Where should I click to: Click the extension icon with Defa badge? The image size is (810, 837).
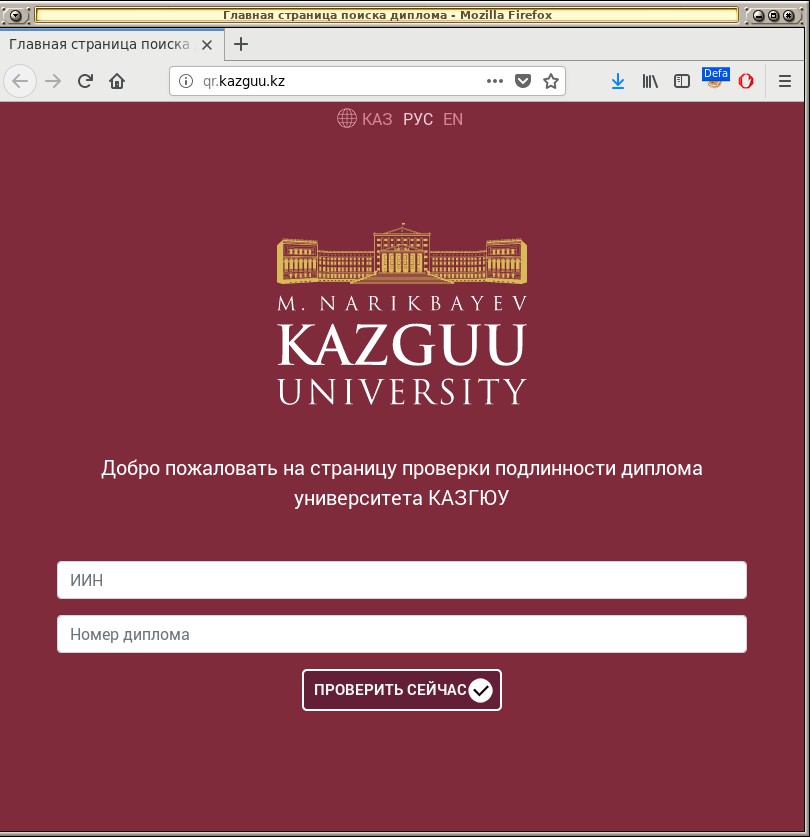(715, 78)
